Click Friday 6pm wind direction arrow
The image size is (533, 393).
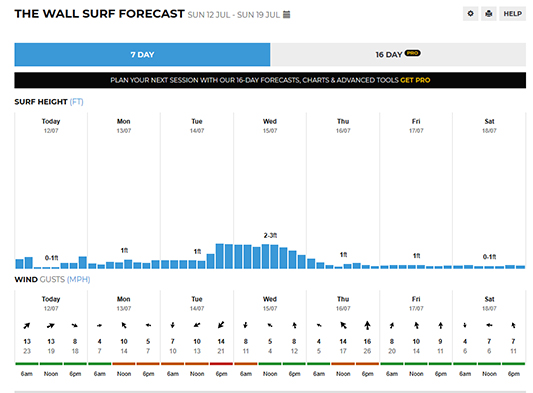[x=440, y=325]
